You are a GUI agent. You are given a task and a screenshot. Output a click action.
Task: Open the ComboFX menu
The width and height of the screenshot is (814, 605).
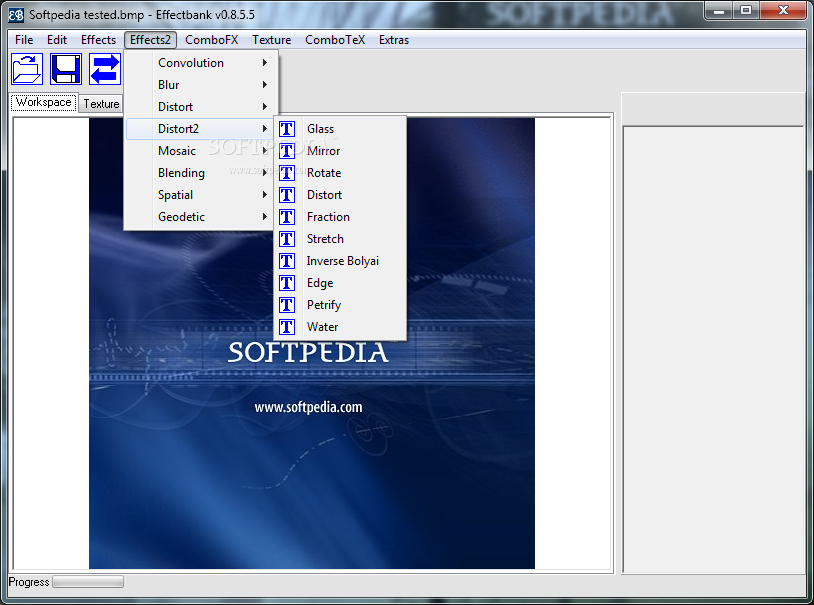tap(211, 40)
